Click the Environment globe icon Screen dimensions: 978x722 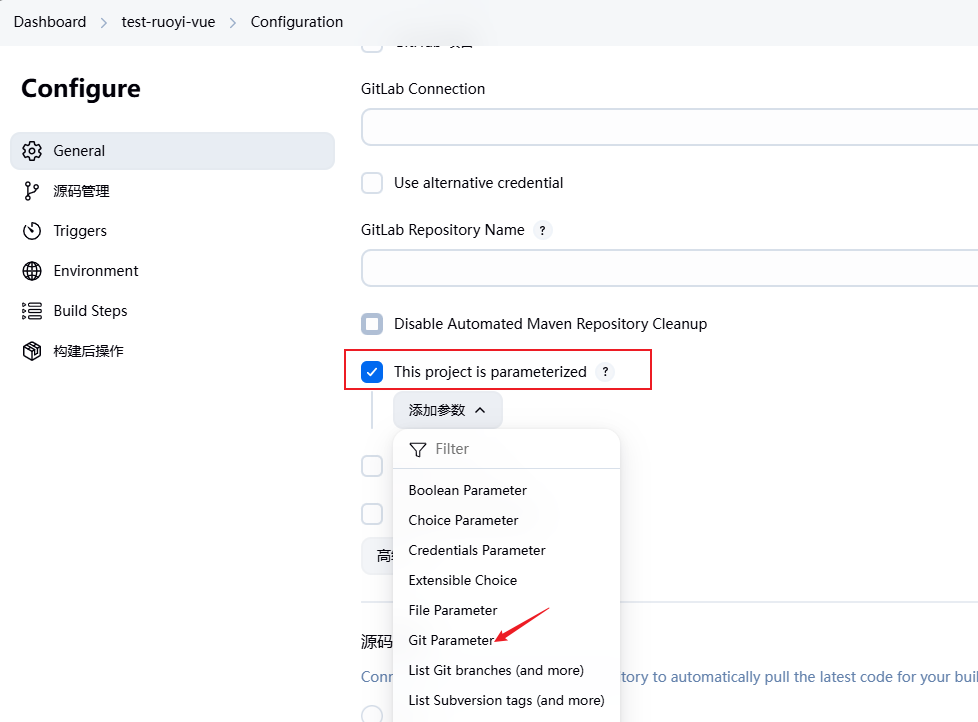click(32, 271)
